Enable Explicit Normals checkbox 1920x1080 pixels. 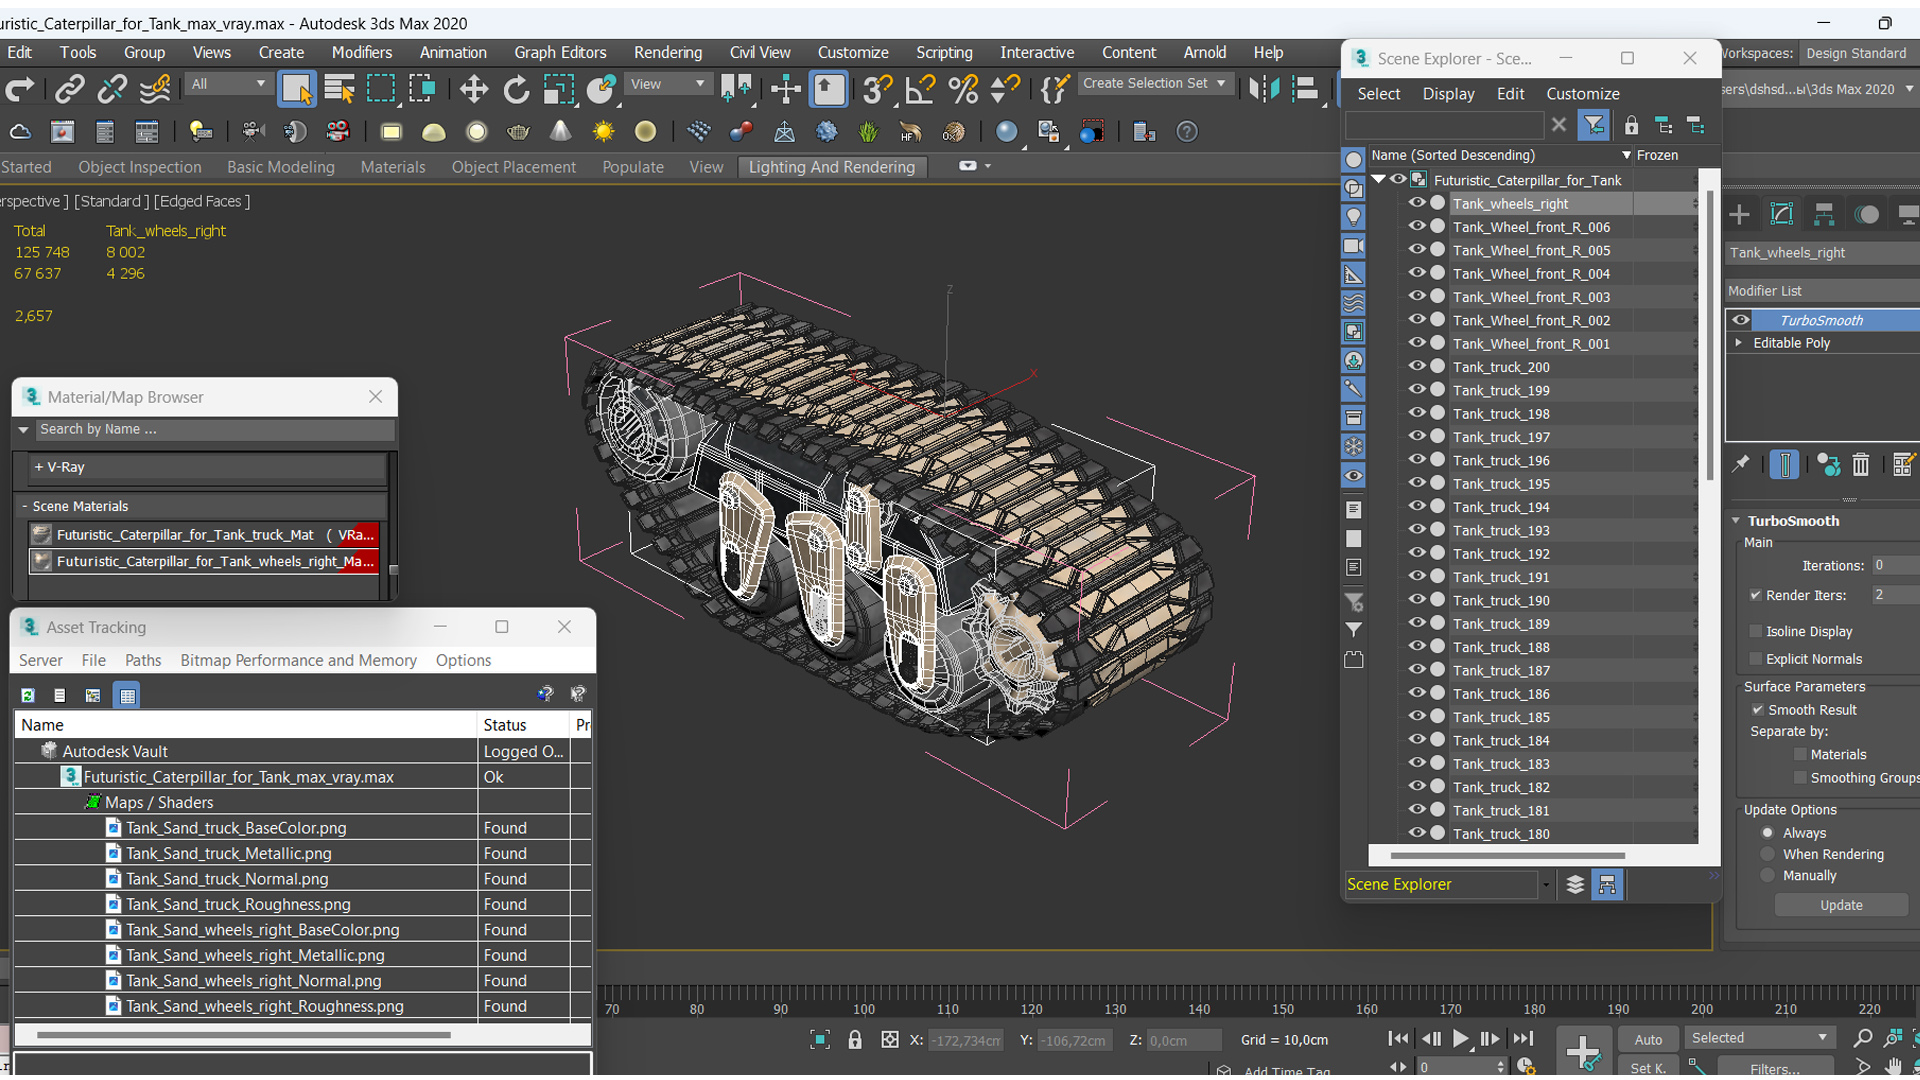click(1755, 659)
